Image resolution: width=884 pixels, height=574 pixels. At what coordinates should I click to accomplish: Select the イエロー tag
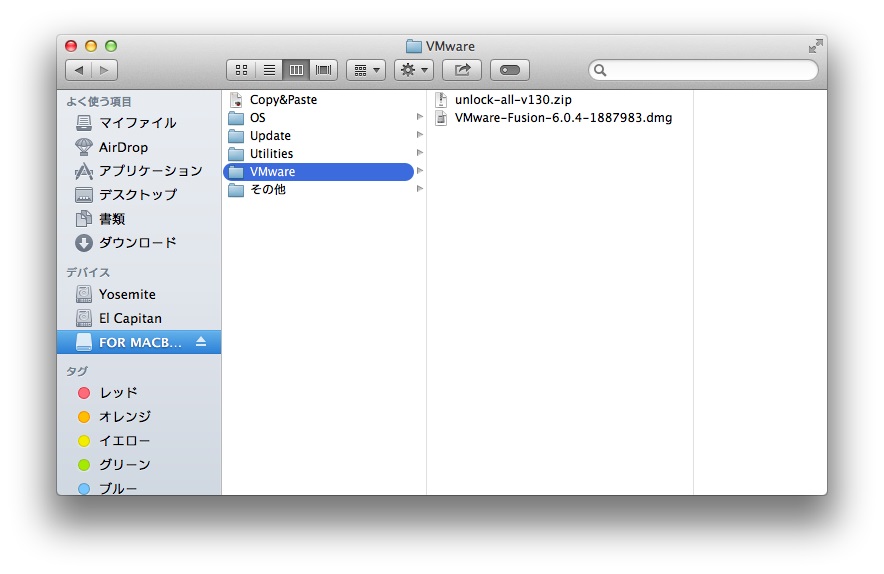139,441
